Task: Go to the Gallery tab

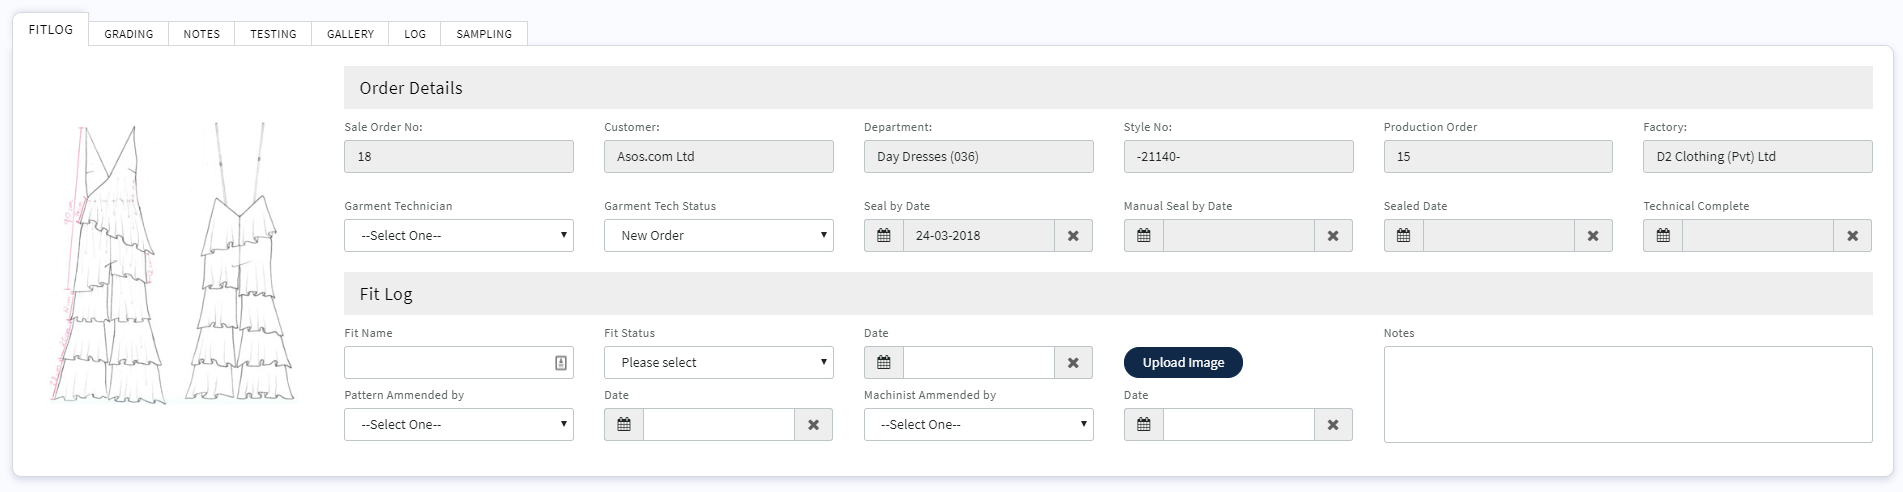Action: (x=350, y=34)
